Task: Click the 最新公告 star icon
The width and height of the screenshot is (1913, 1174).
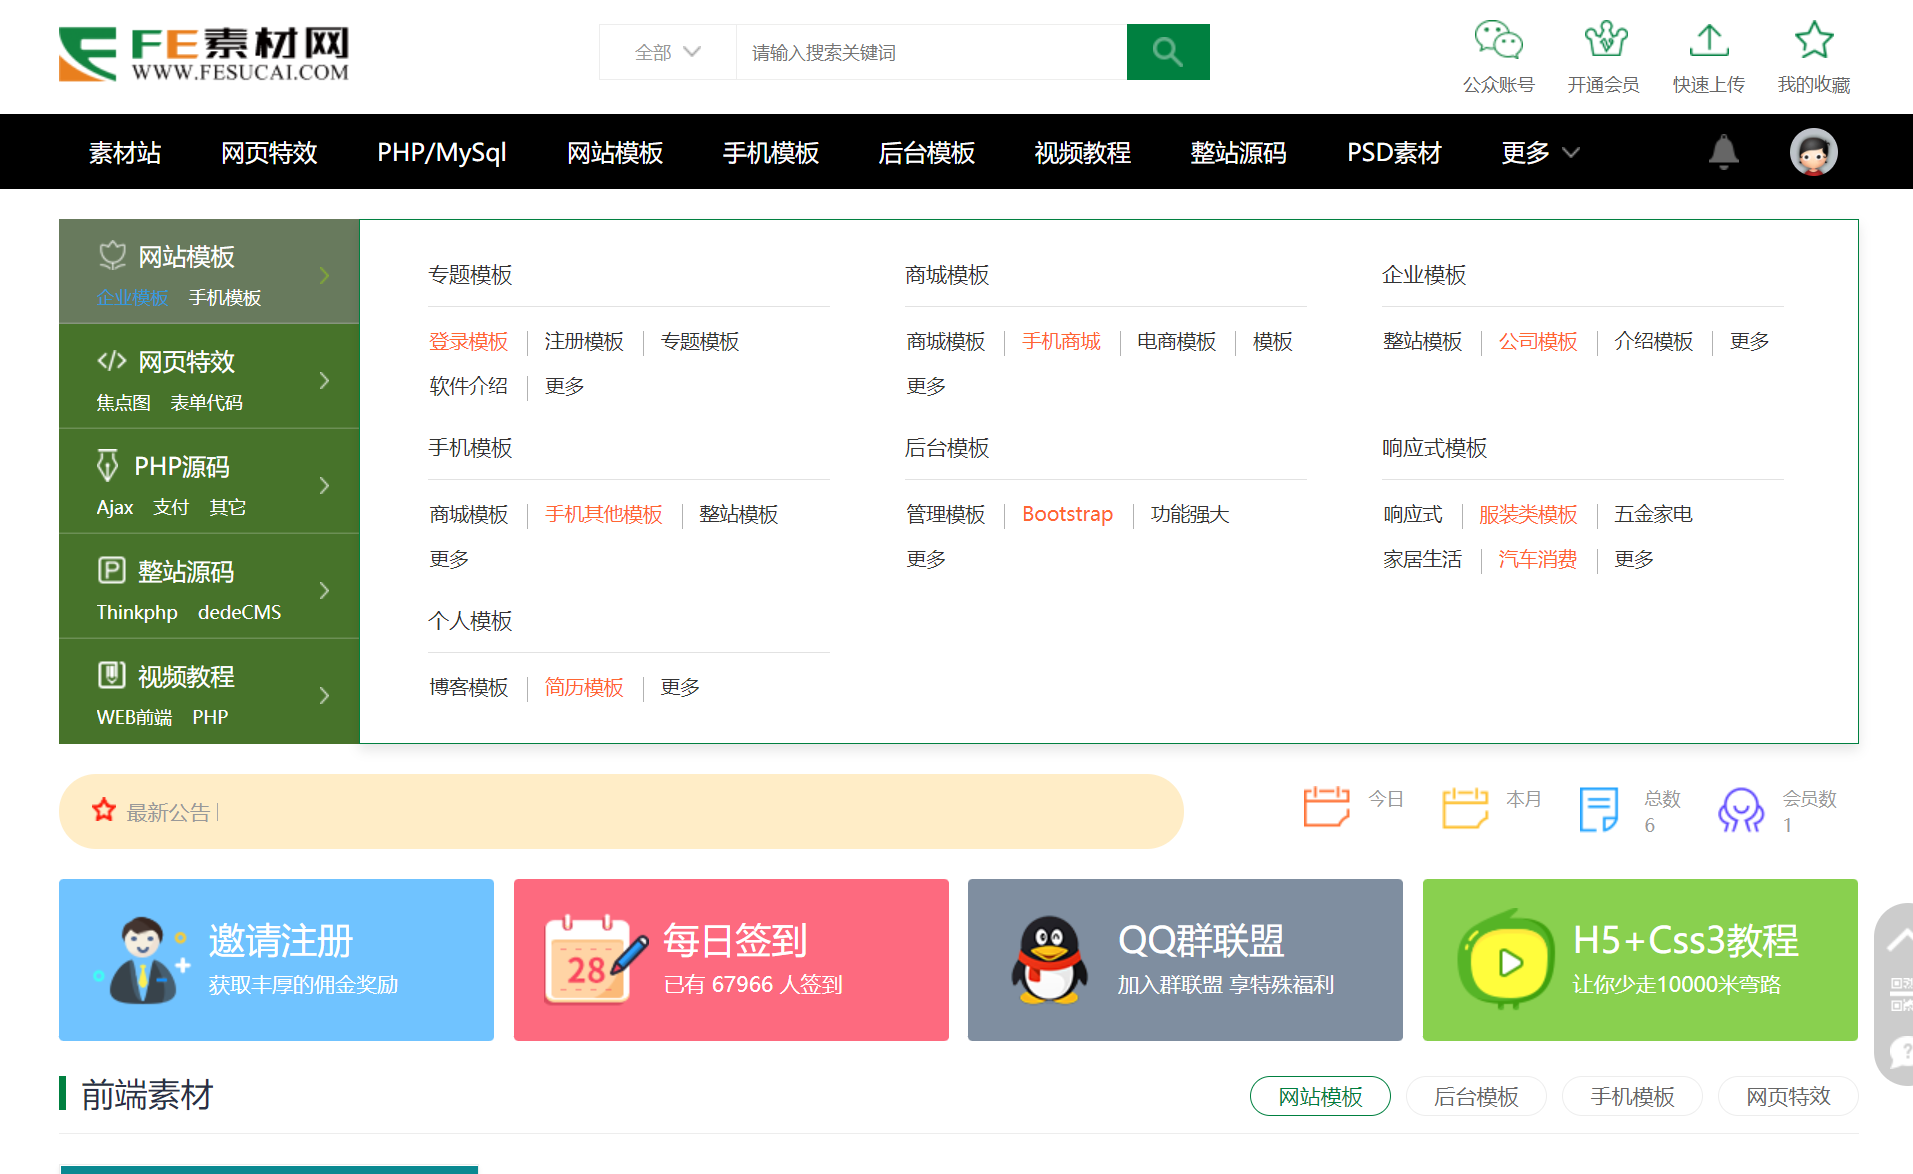Action: coord(104,810)
